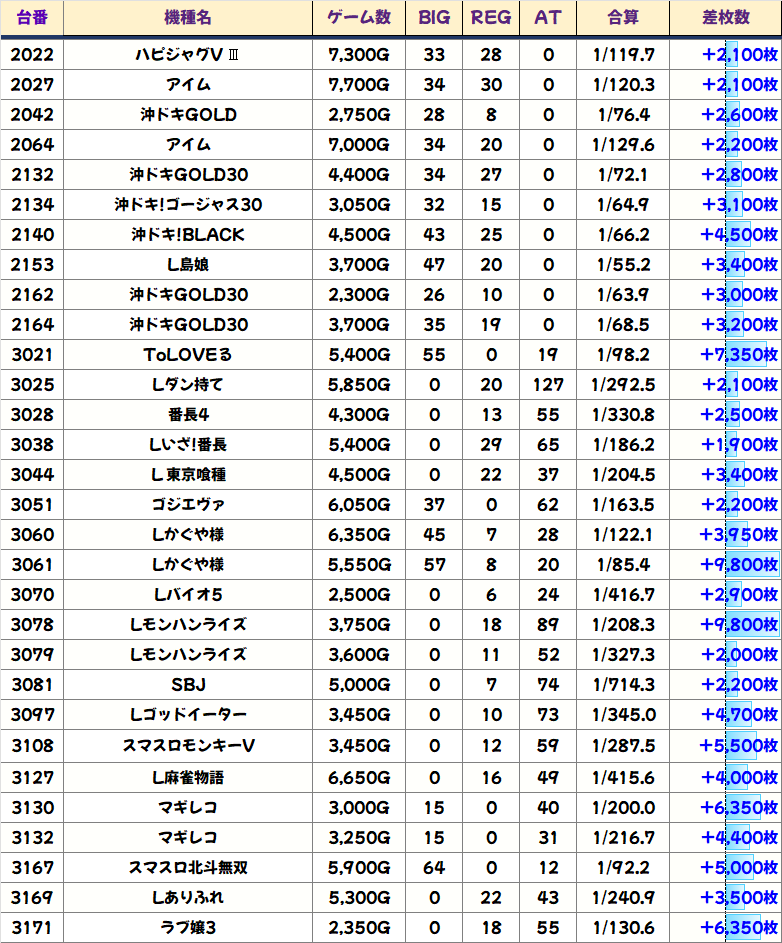Select 沖ドキ!BLACK machine name
The height and width of the screenshot is (943, 782).
188,235
